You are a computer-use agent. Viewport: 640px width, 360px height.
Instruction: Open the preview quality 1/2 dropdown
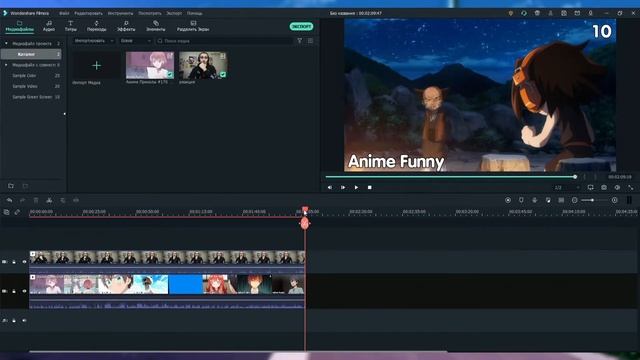point(567,187)
